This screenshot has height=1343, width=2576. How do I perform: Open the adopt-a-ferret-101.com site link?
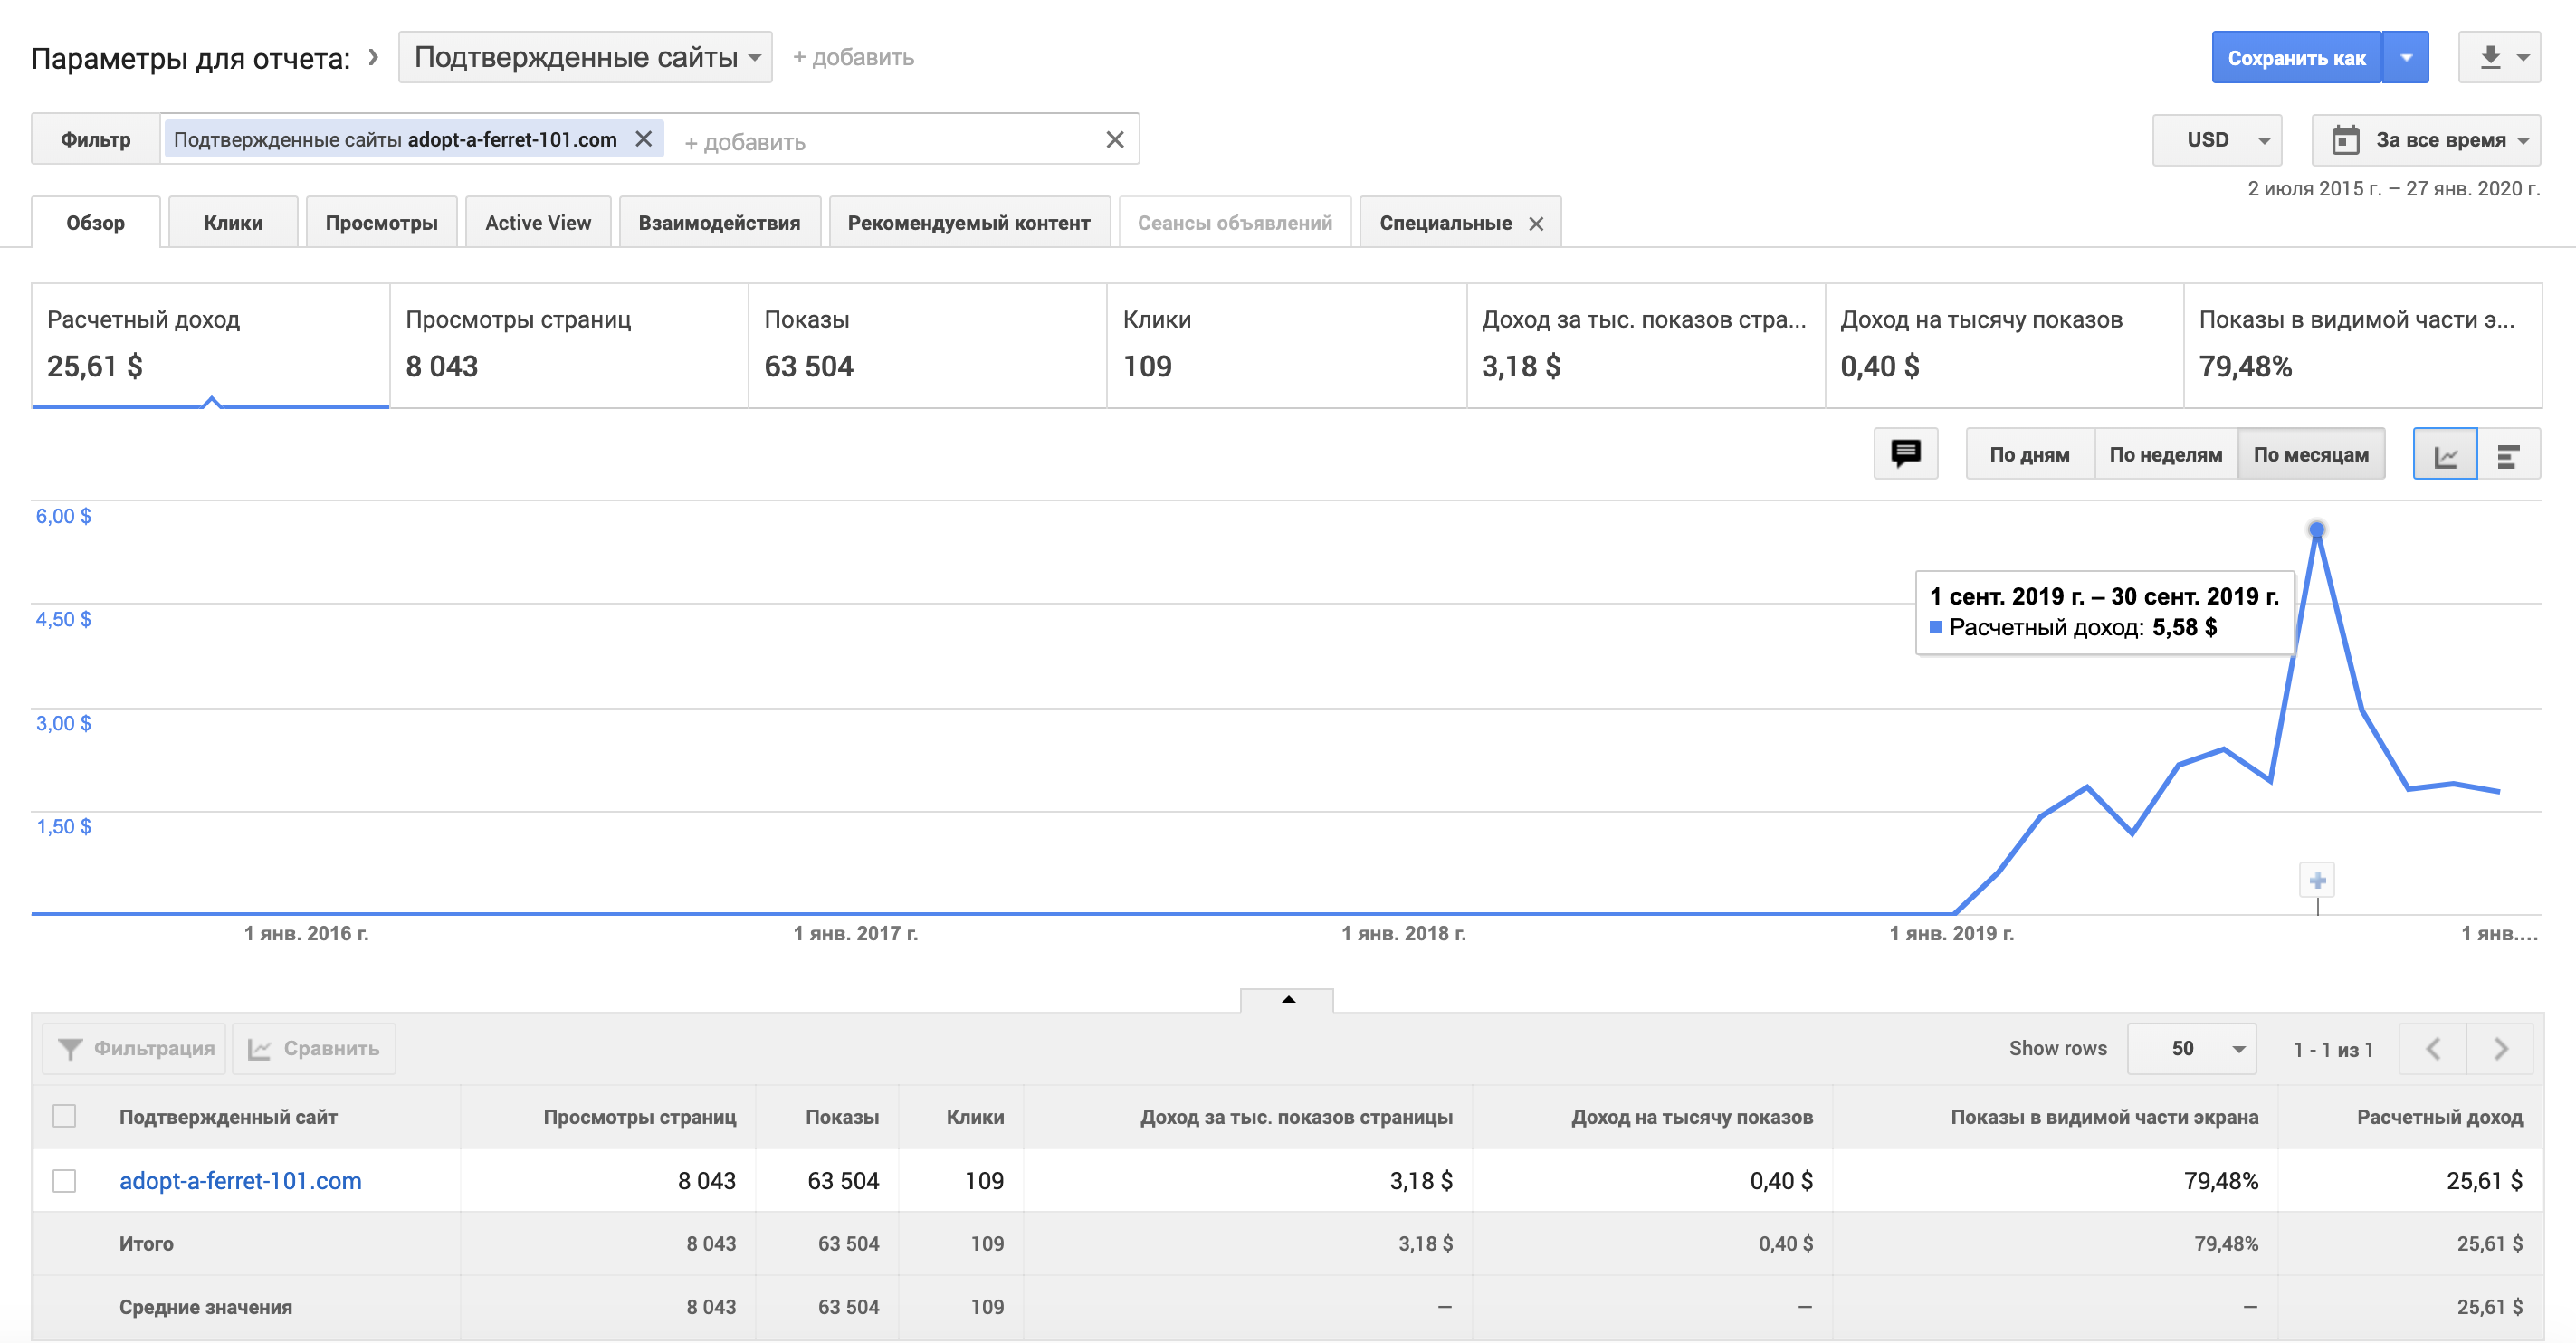[240, 1180]
